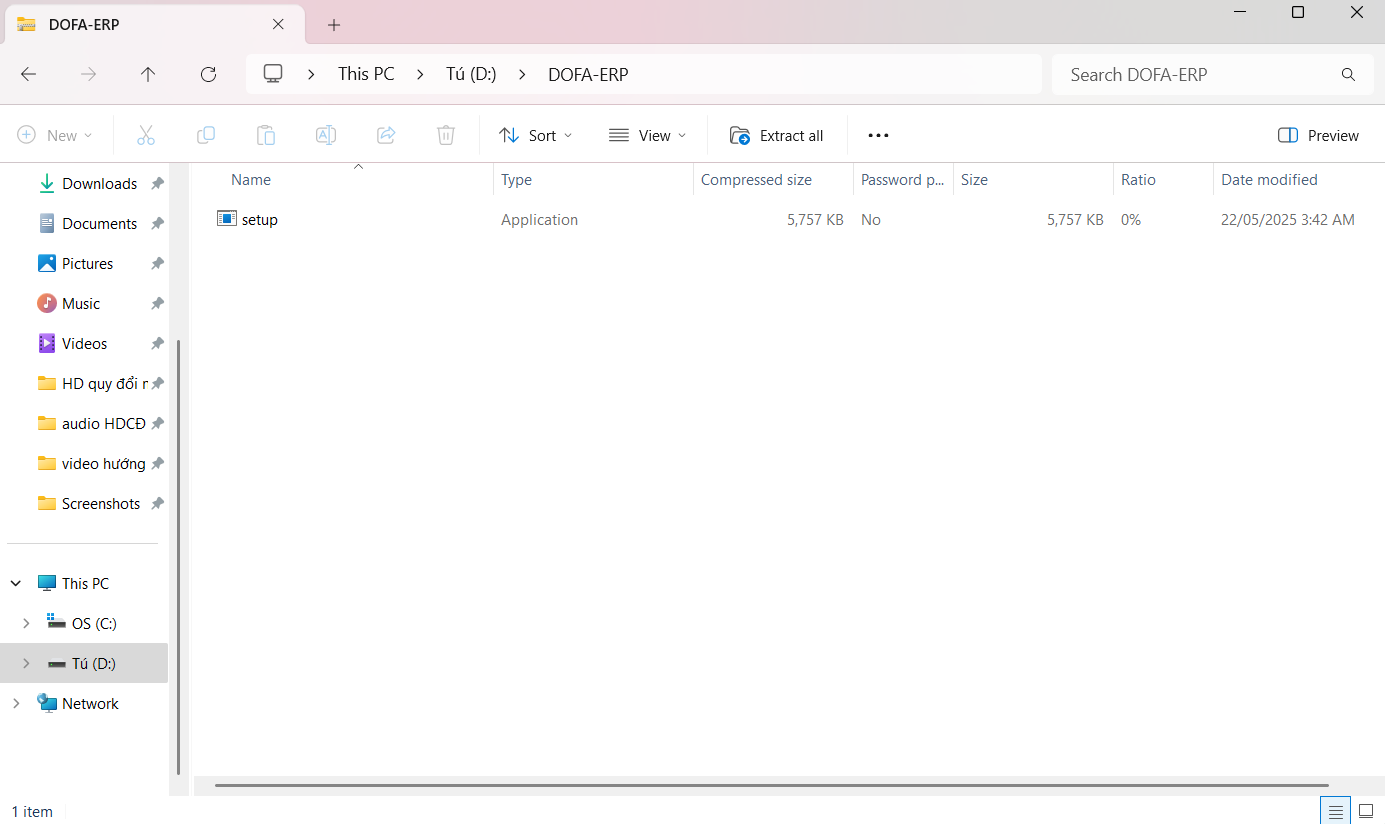Open Pictures in navigation pane
This screenshot has width=1385, height=824.
coord(87,264)
